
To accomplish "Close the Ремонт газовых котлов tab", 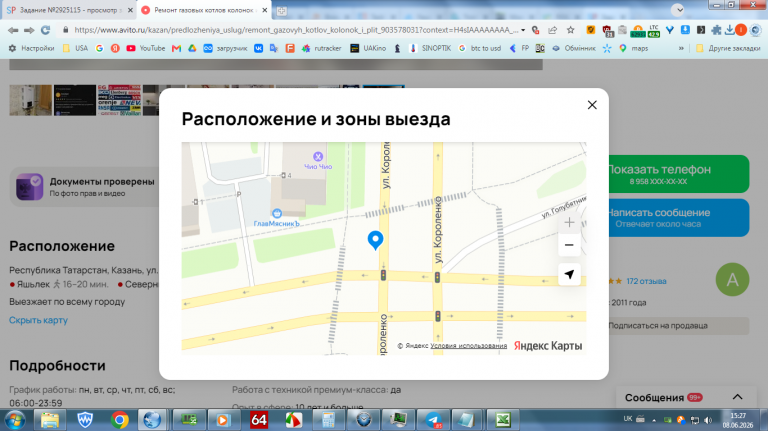I will (264, 10).
